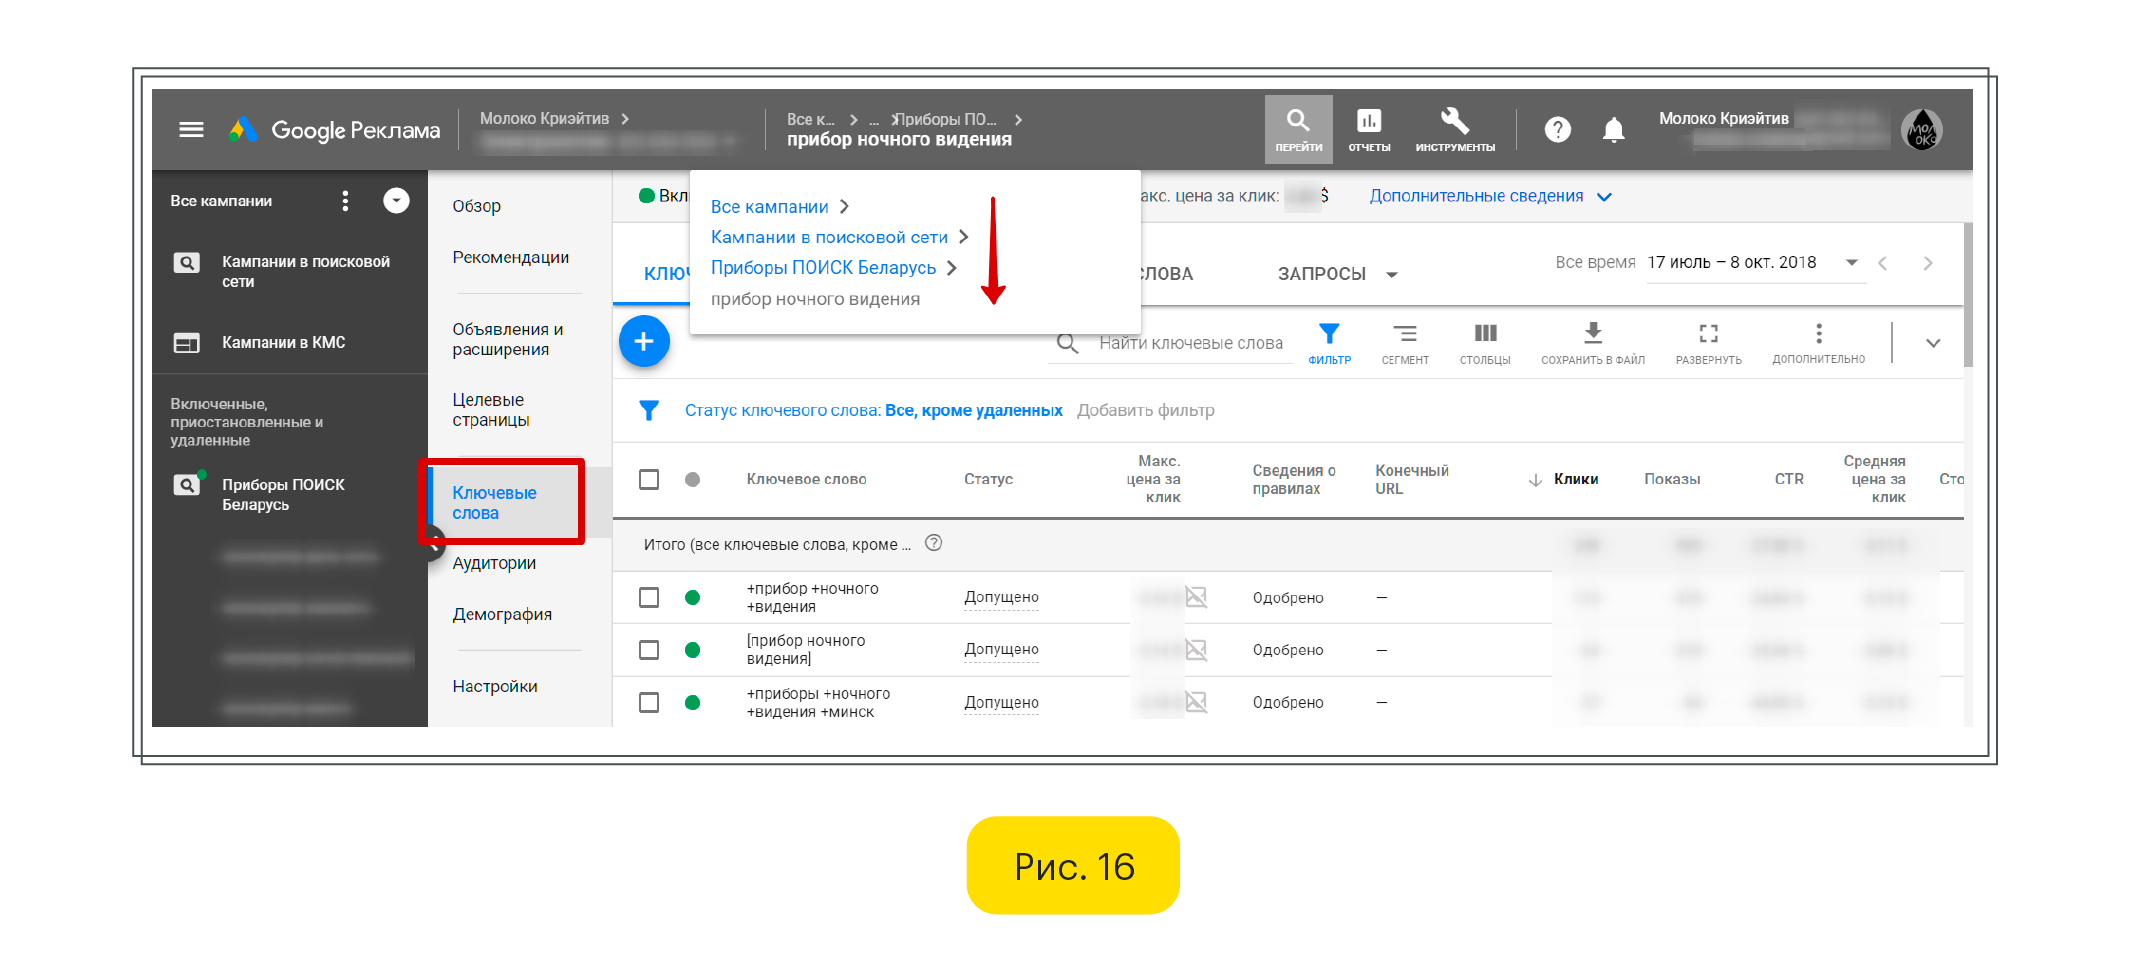Select all keywords header checkbox

(x=649, y=480)
